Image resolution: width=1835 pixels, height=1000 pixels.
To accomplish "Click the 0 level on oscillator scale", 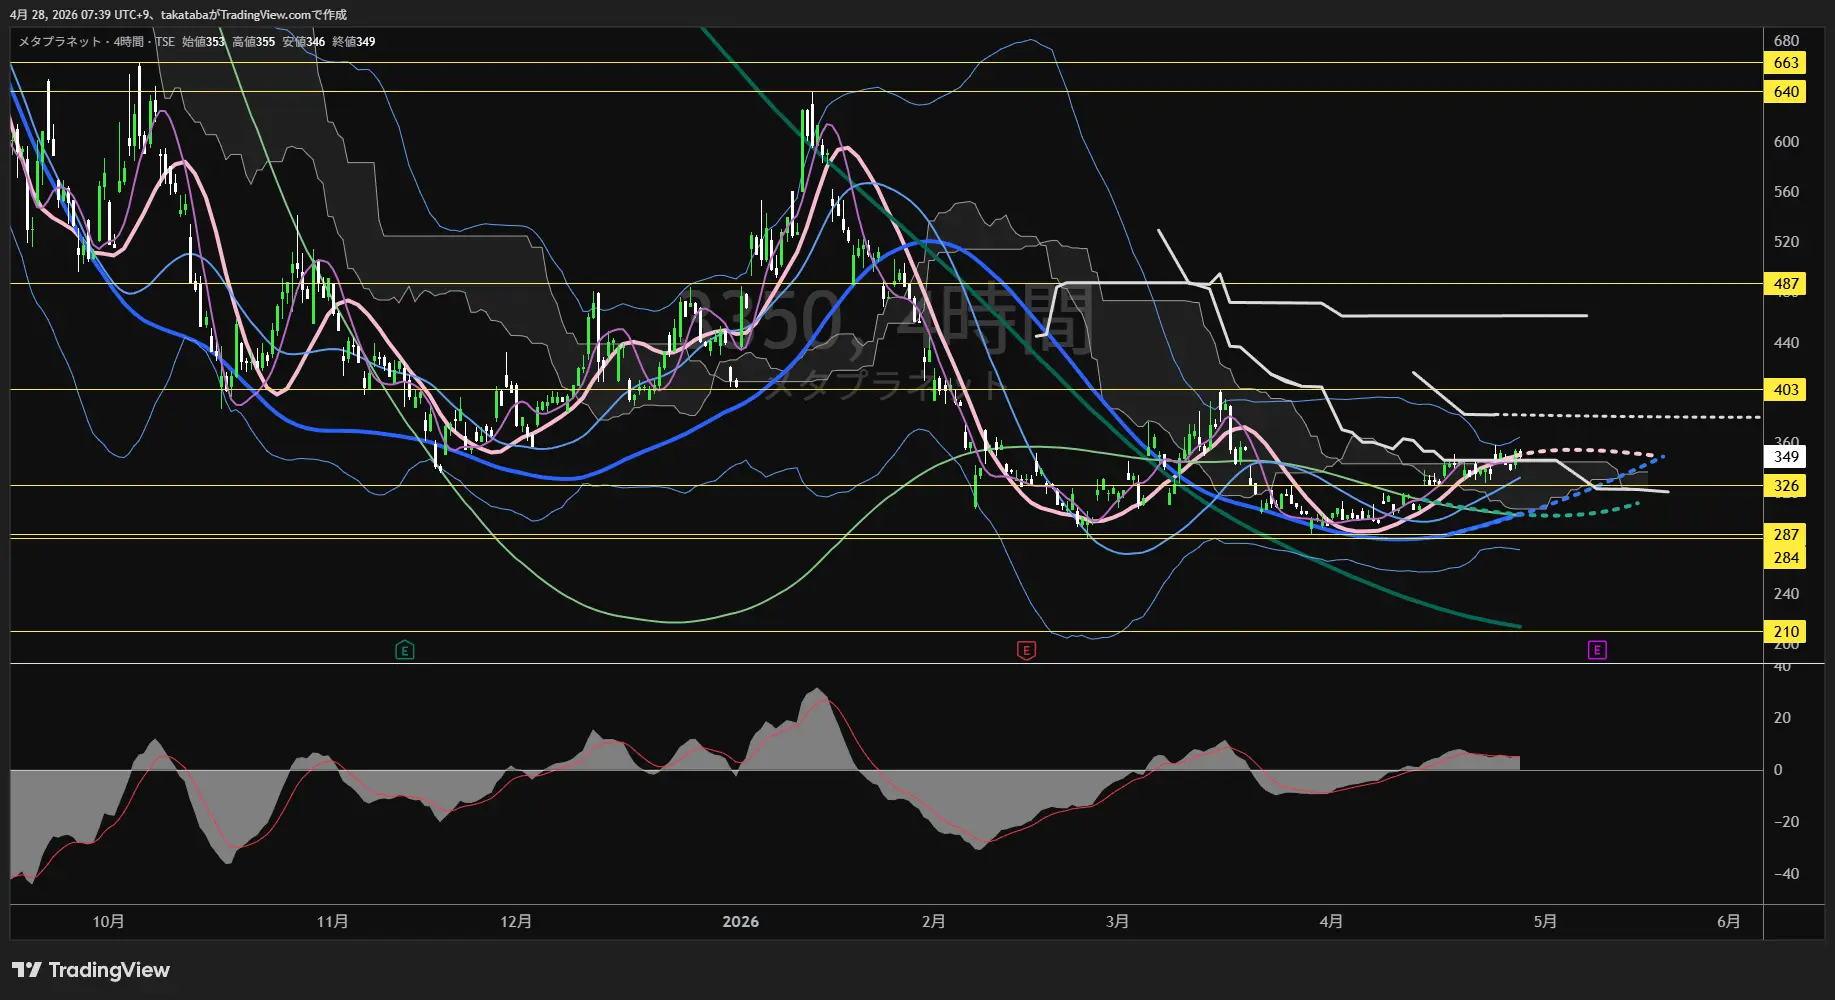I will pyautogui.click(x=1777, y=770).
